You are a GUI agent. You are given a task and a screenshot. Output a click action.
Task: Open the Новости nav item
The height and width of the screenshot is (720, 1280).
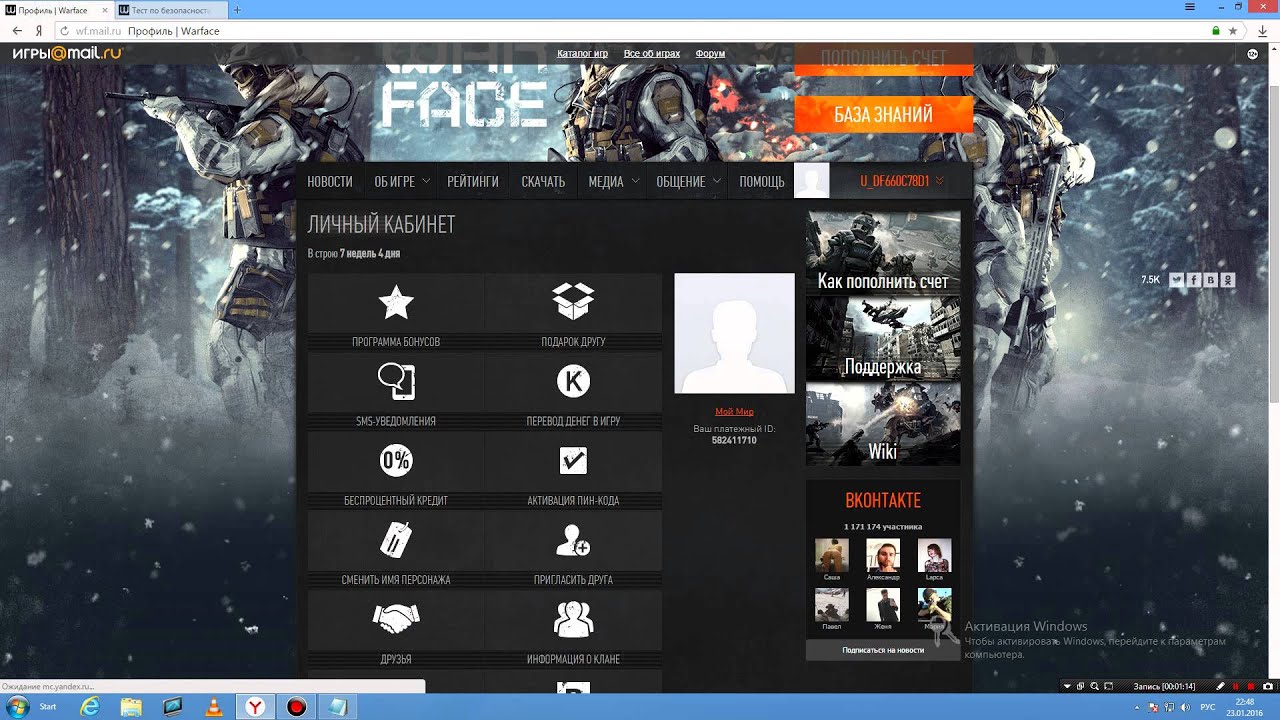coord(330,181)
